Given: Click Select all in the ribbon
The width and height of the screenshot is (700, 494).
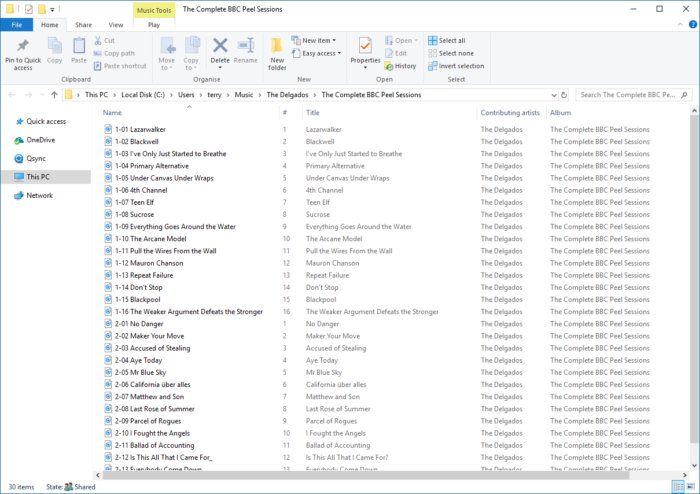Looking at the screenshot, I should coord(446,41).
